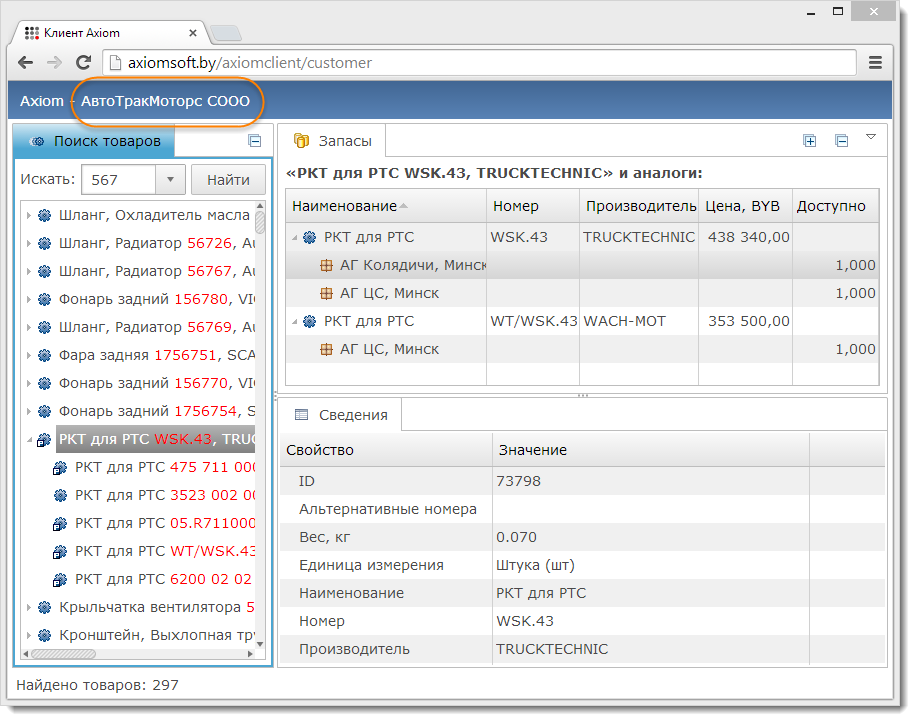
Task: Expand Шланг, Радиатор 56769 item
Action: [x=29, y=327]
